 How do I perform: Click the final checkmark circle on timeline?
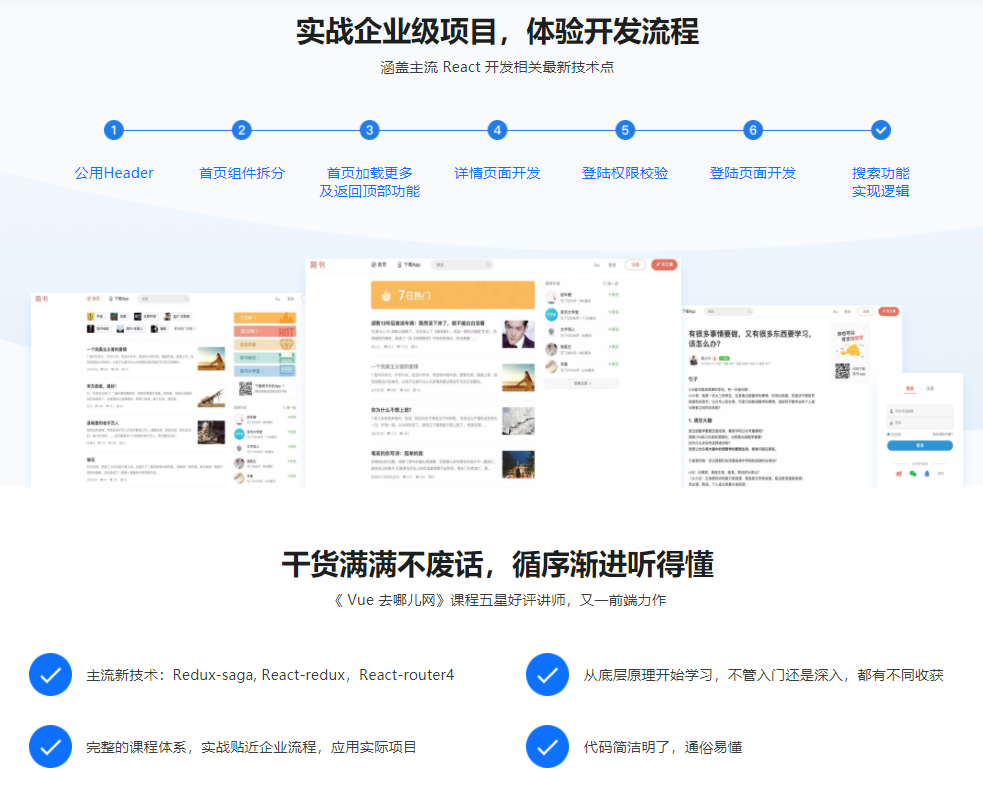(880, 130)
